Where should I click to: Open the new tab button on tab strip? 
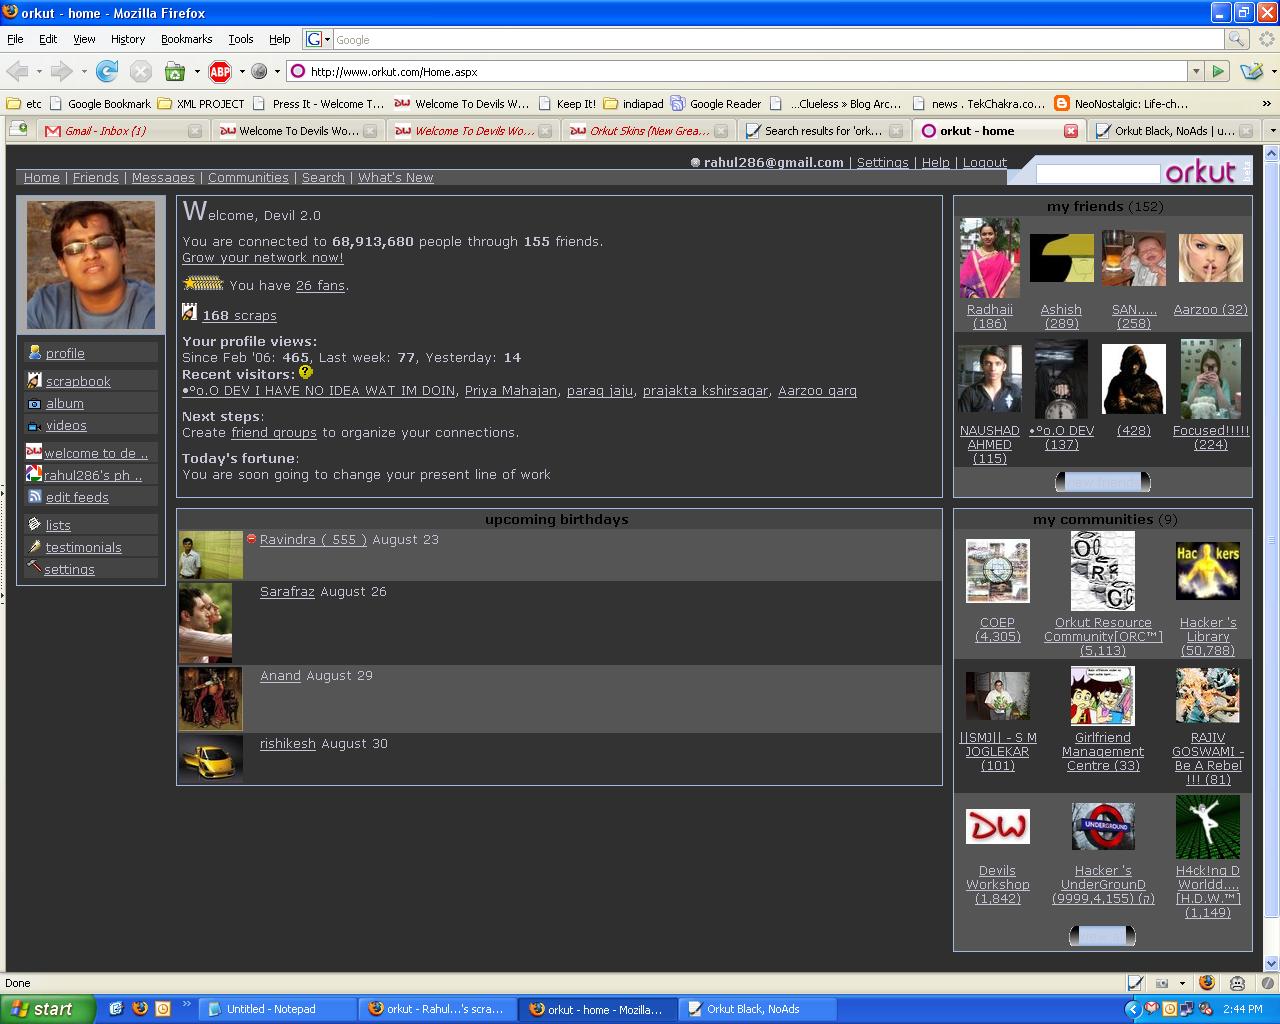point(19,130)
